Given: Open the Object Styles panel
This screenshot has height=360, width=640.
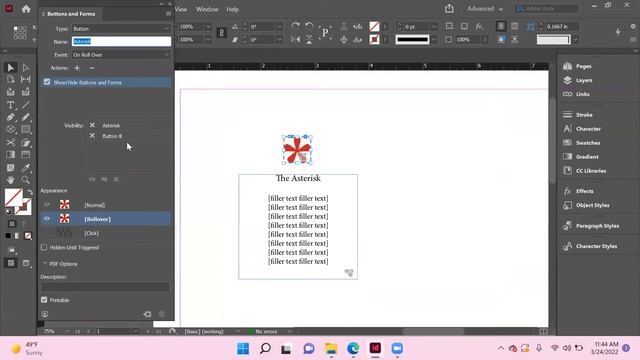Looking at the screenshot, I should [x=586, y=205].
